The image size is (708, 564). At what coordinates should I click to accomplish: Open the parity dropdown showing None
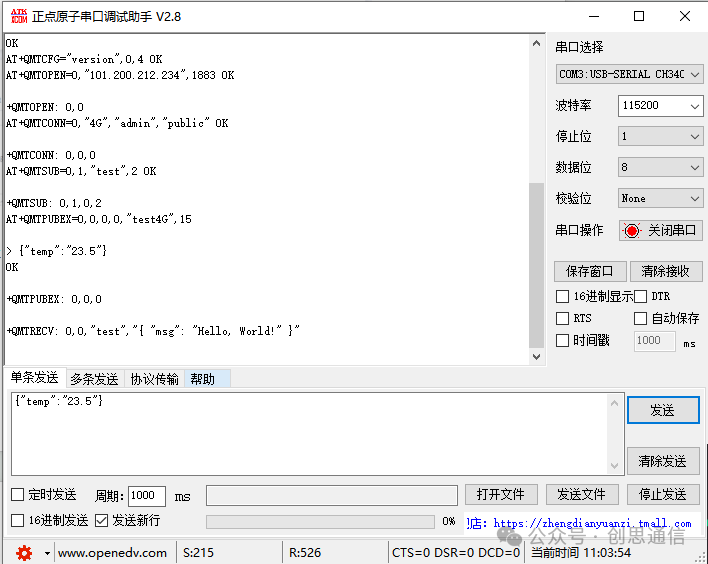click(x=660, y=198)
